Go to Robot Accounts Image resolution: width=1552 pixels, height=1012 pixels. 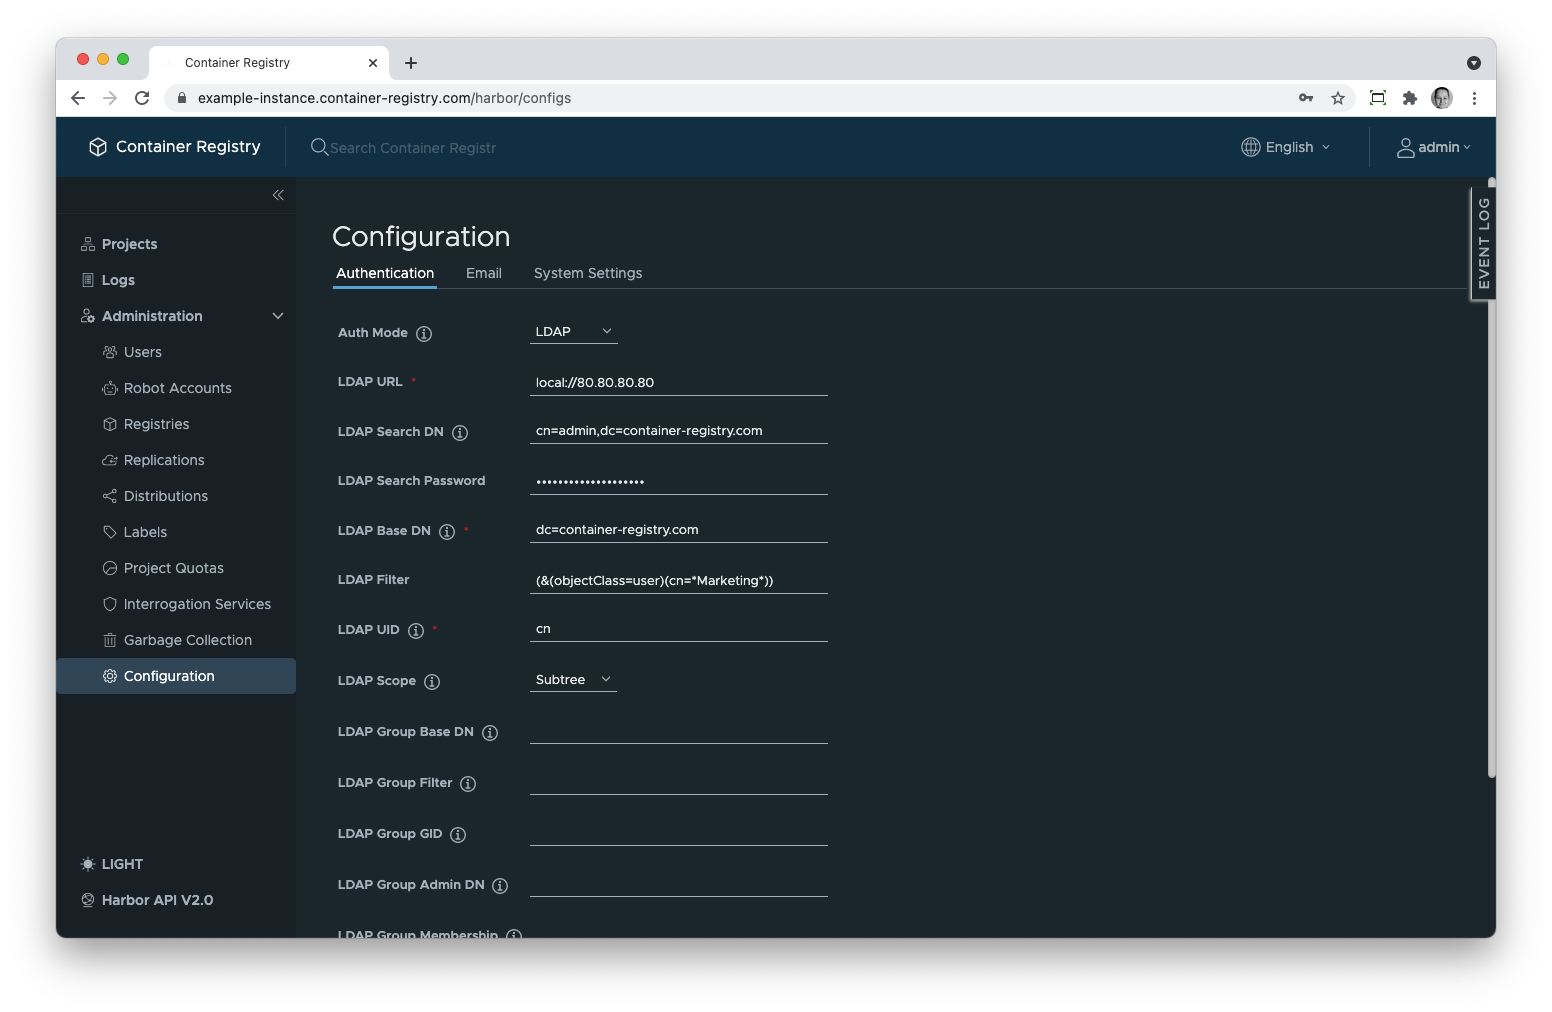pyautogui.click(x=176, y=388)
